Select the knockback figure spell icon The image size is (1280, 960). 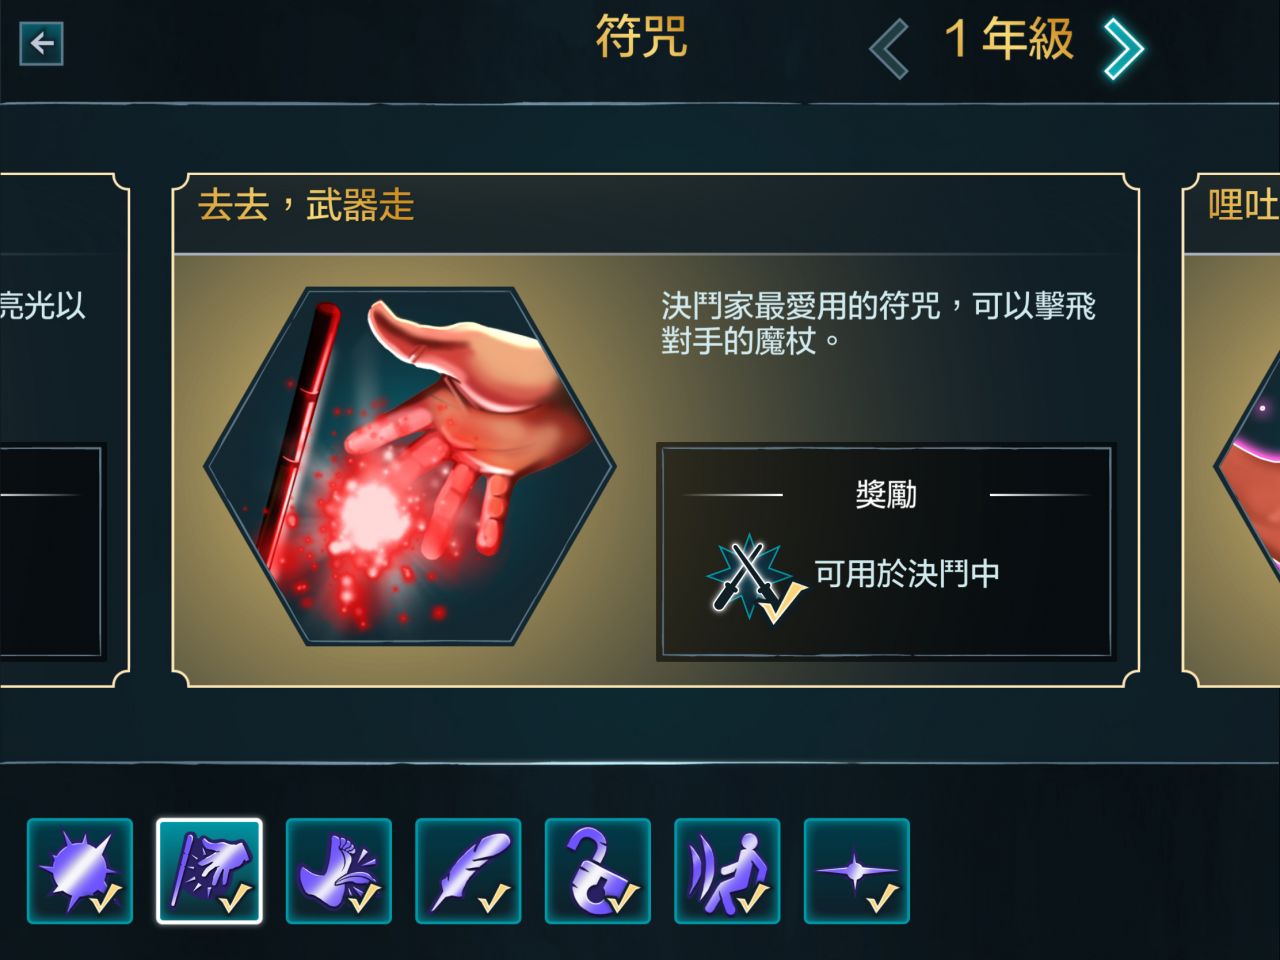pos(727,871)
